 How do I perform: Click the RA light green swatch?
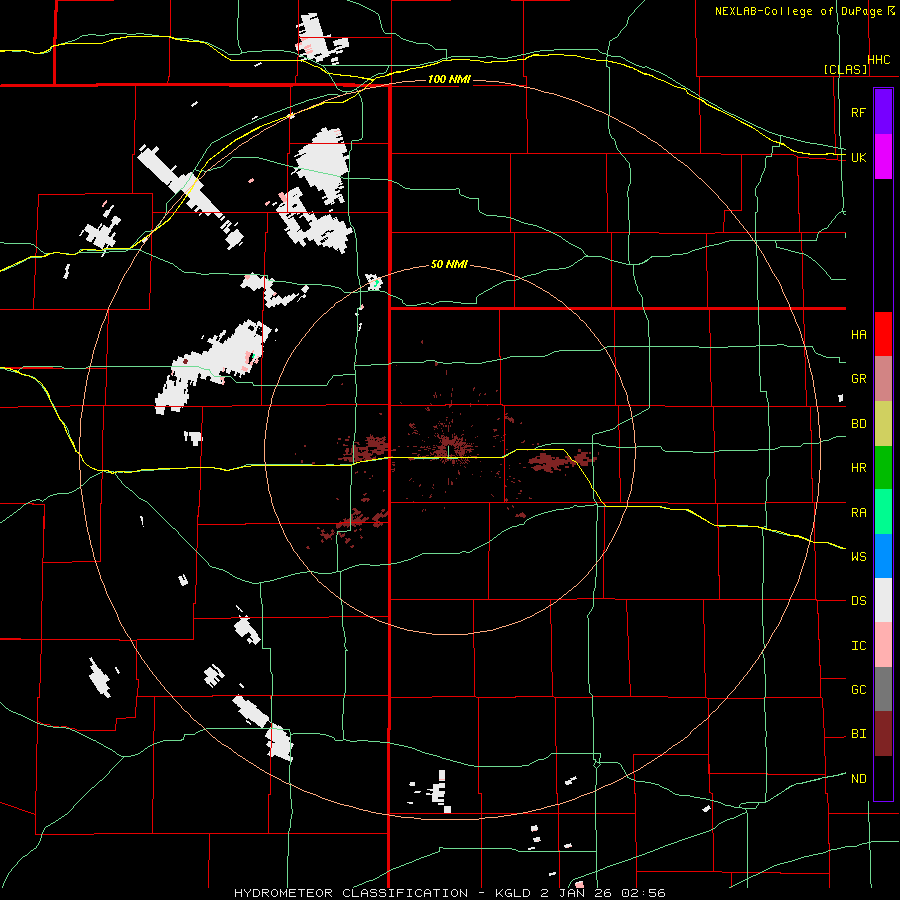click(x=883, y=512)
